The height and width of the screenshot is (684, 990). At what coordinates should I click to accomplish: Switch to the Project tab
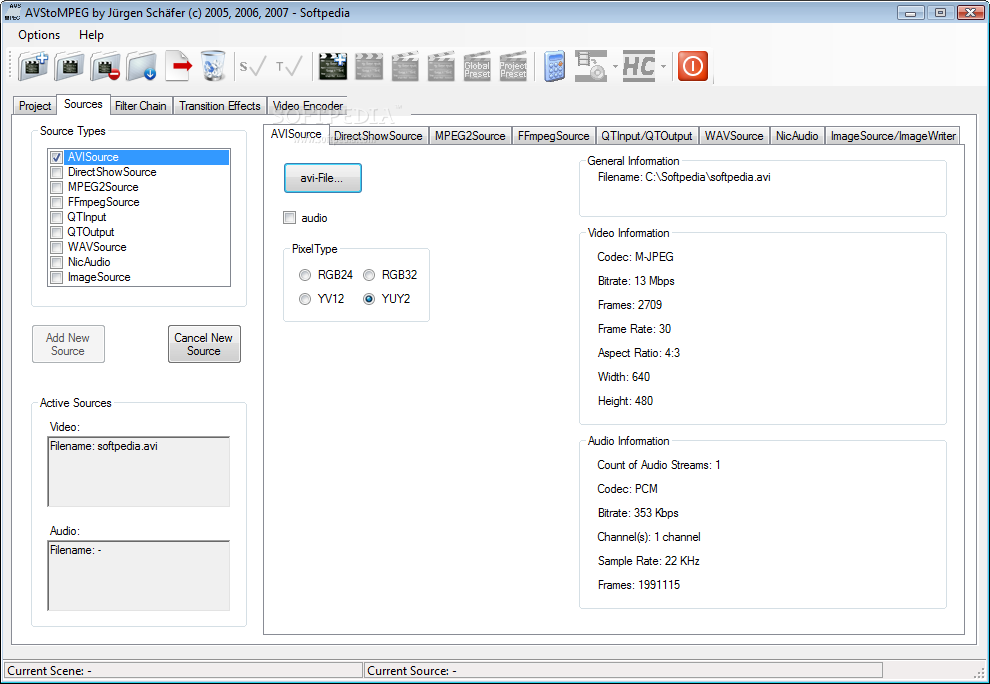click(35, 105)
